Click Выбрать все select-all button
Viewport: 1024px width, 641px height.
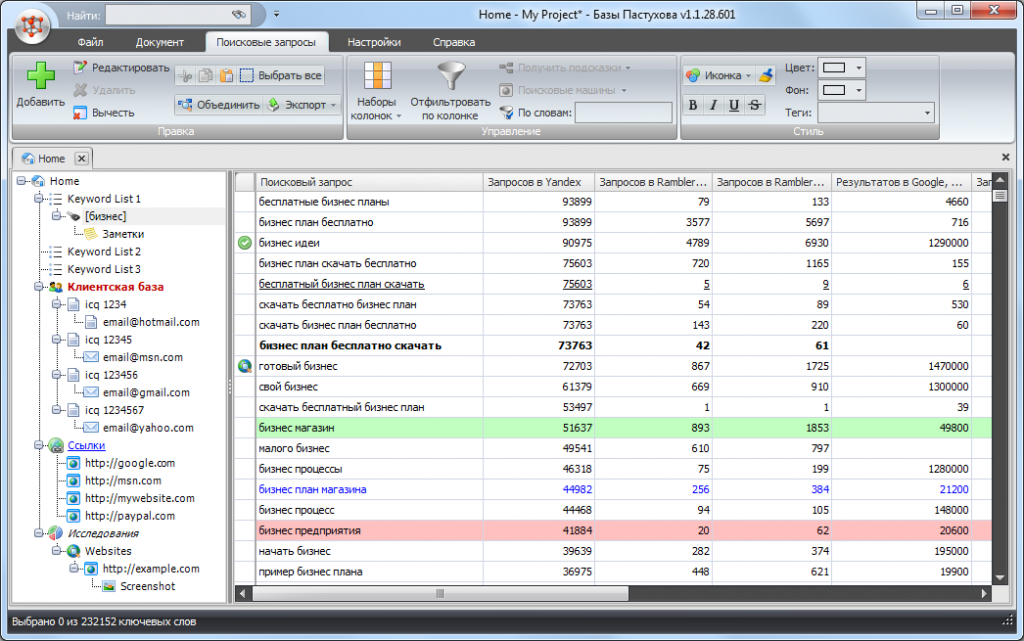(281, 76)
